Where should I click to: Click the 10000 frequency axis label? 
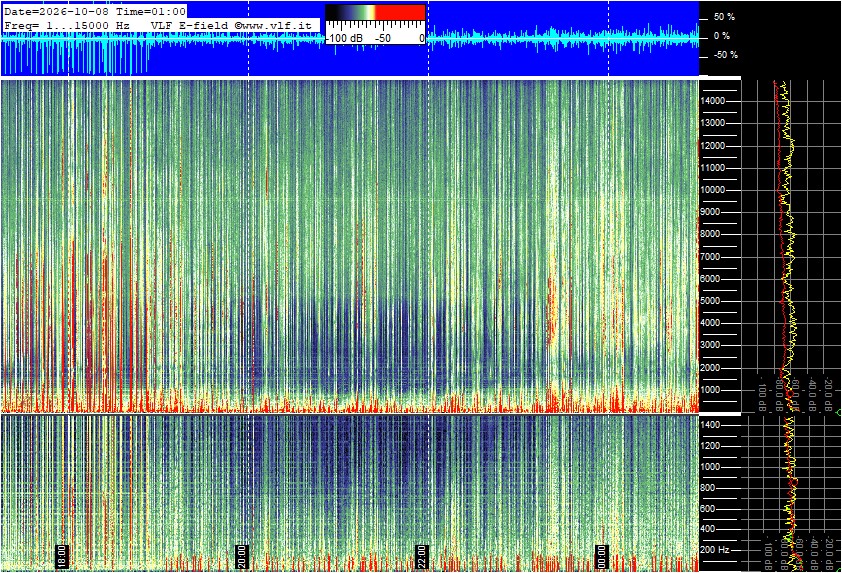pyautogui.click(x=713, y=190)
